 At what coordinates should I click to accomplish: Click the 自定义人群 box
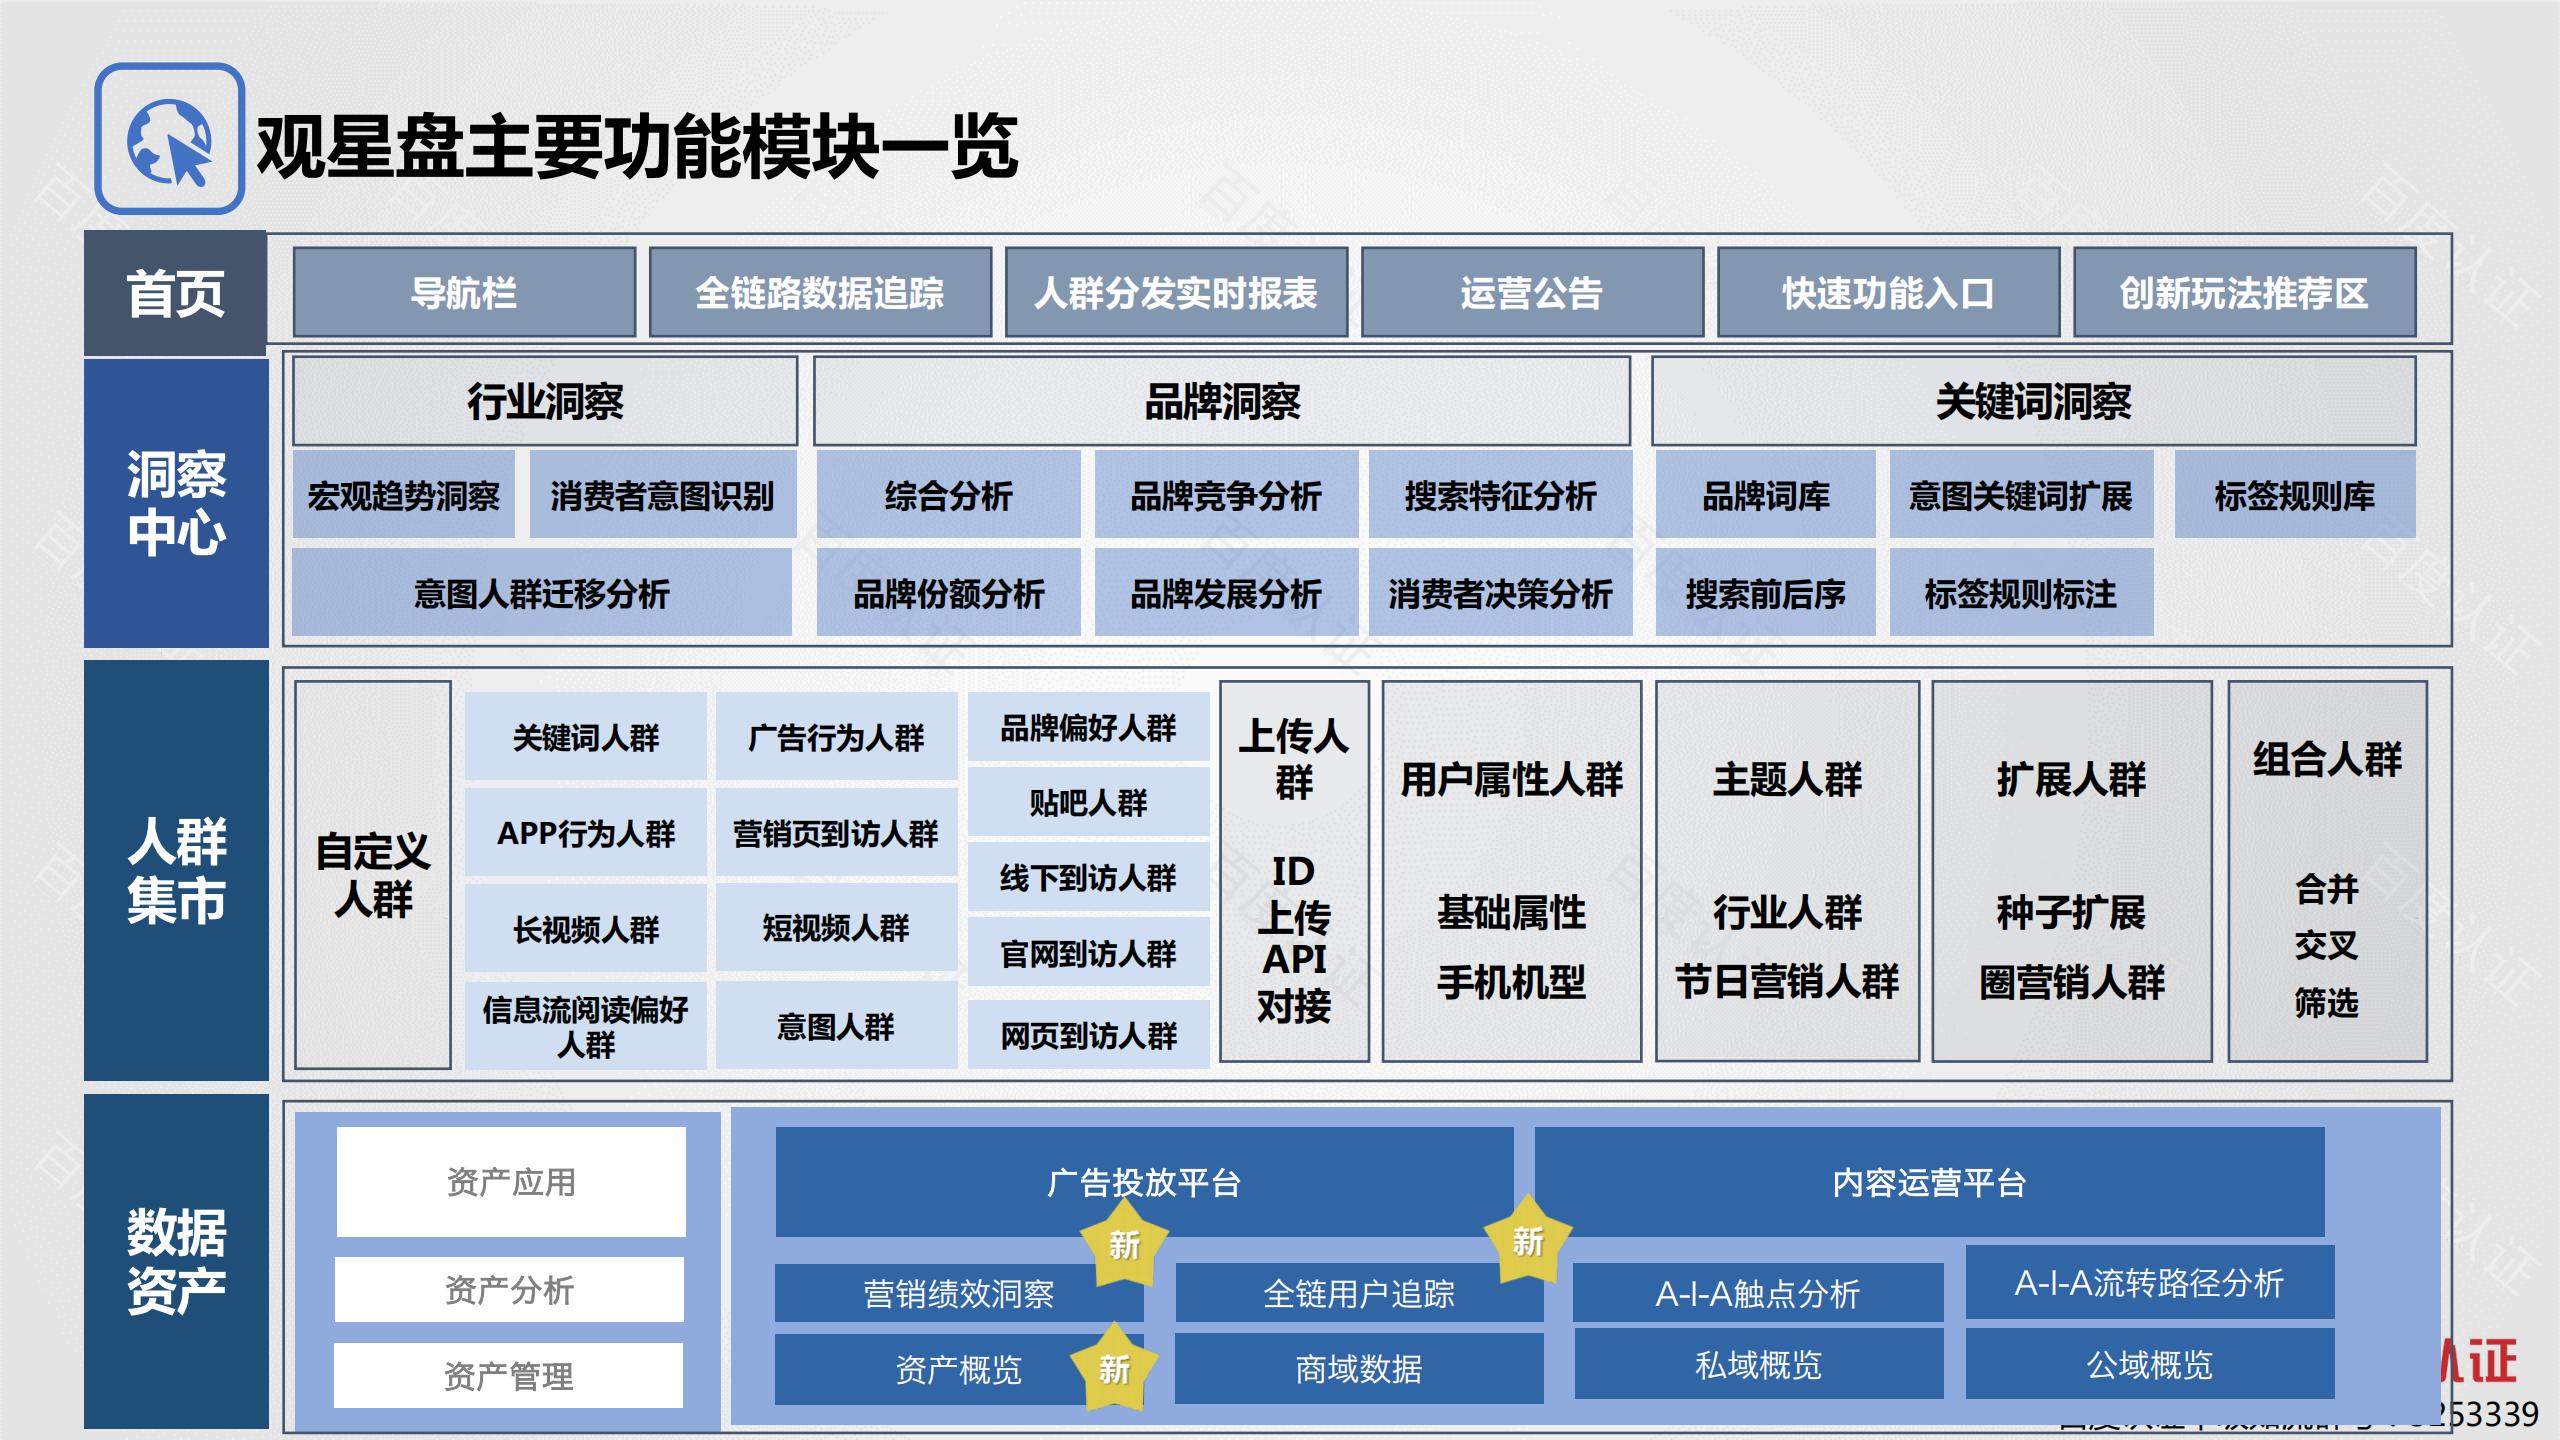pos(373,875)
